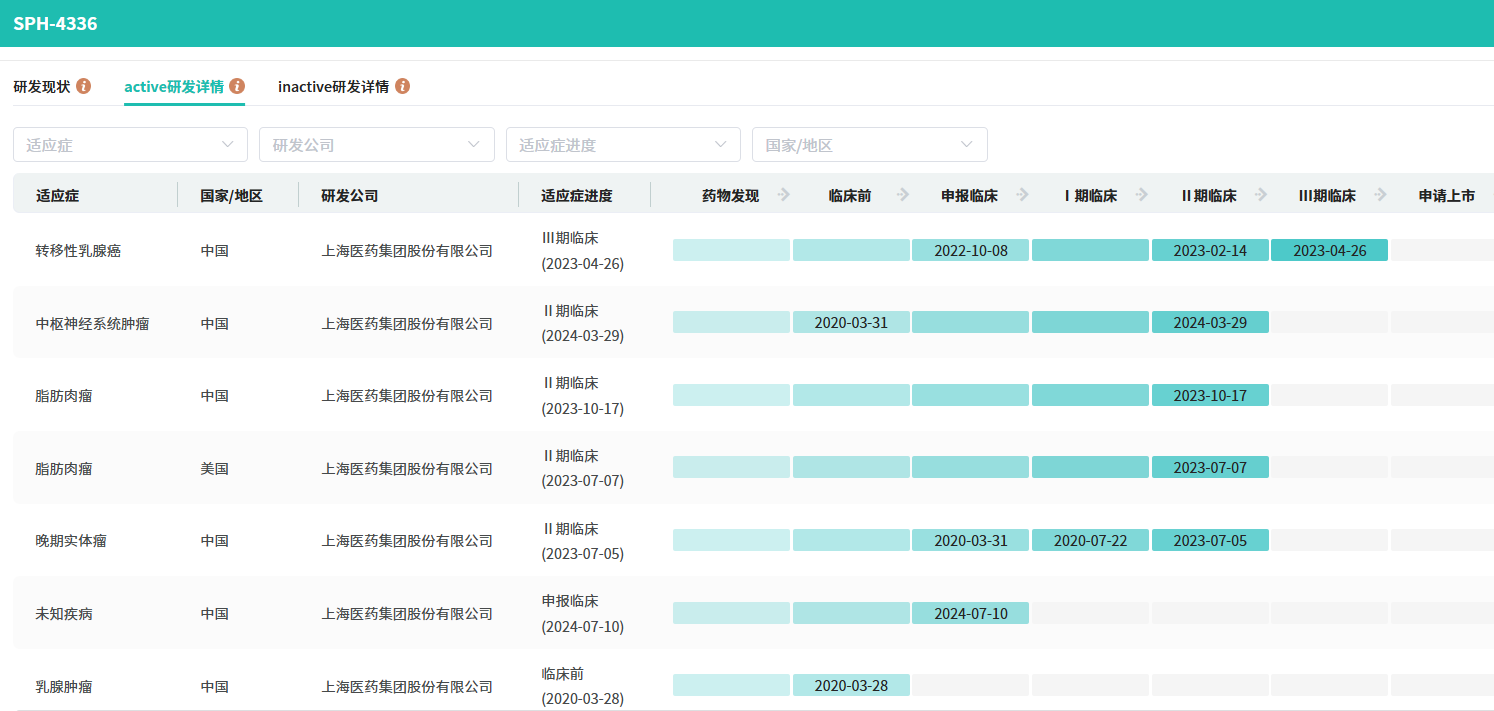Switch to the 研发现状 tab
This screenshot has height=711, width=1494.
[42, 86]
